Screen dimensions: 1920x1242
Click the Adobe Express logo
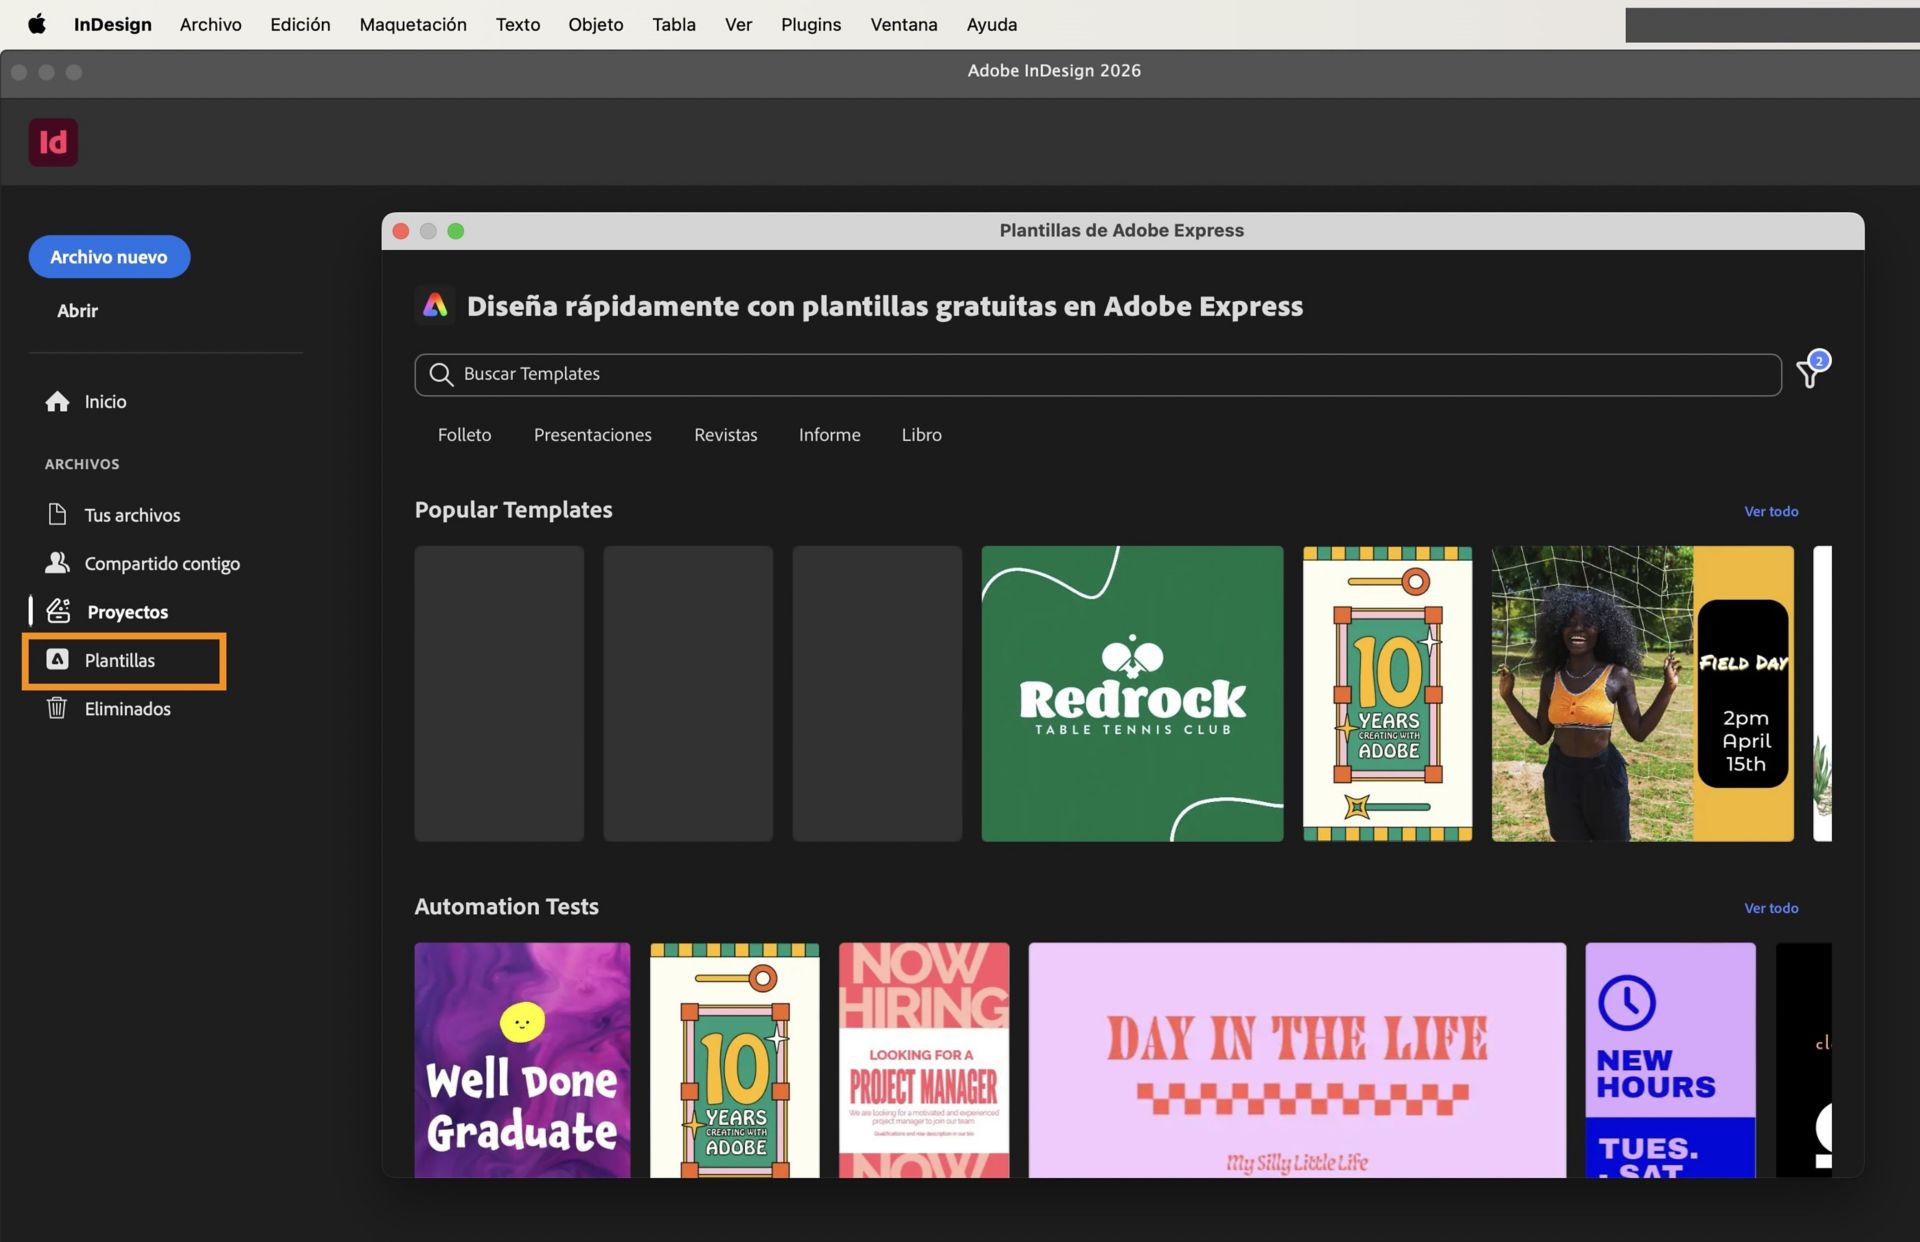tap(435, 306)
